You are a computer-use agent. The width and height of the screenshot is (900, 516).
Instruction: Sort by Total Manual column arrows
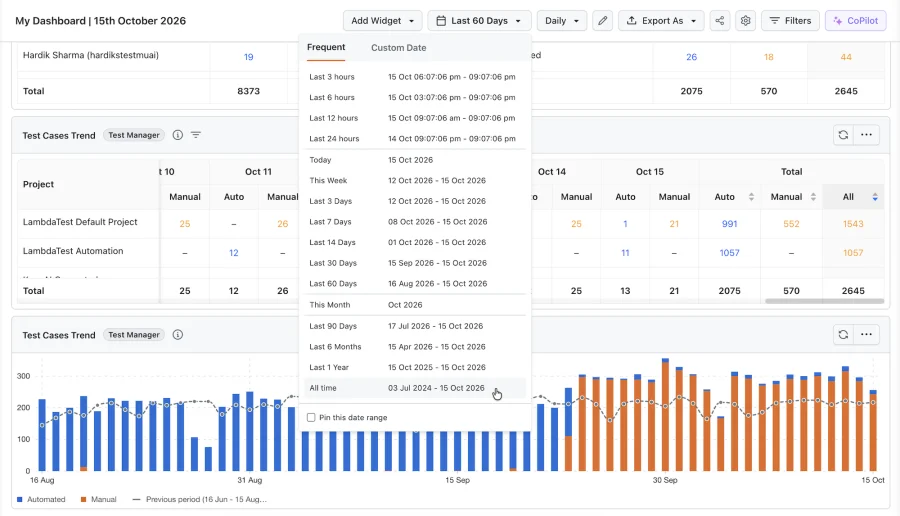click(x=813, y=197)
